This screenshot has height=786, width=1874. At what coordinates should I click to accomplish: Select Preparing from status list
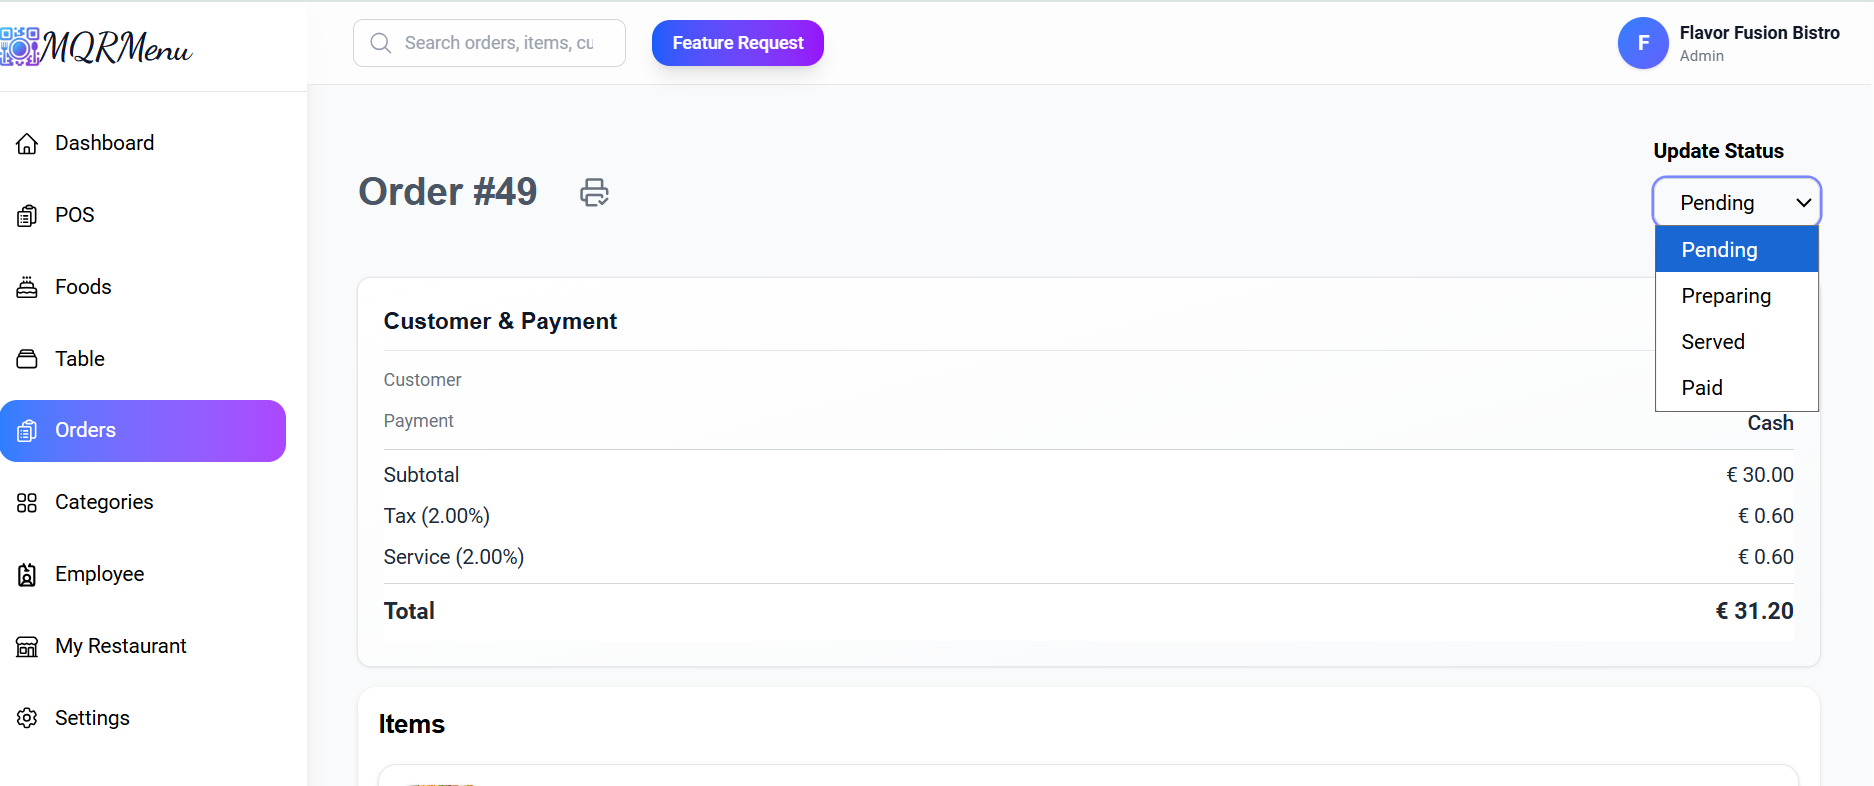(1726, 296)
